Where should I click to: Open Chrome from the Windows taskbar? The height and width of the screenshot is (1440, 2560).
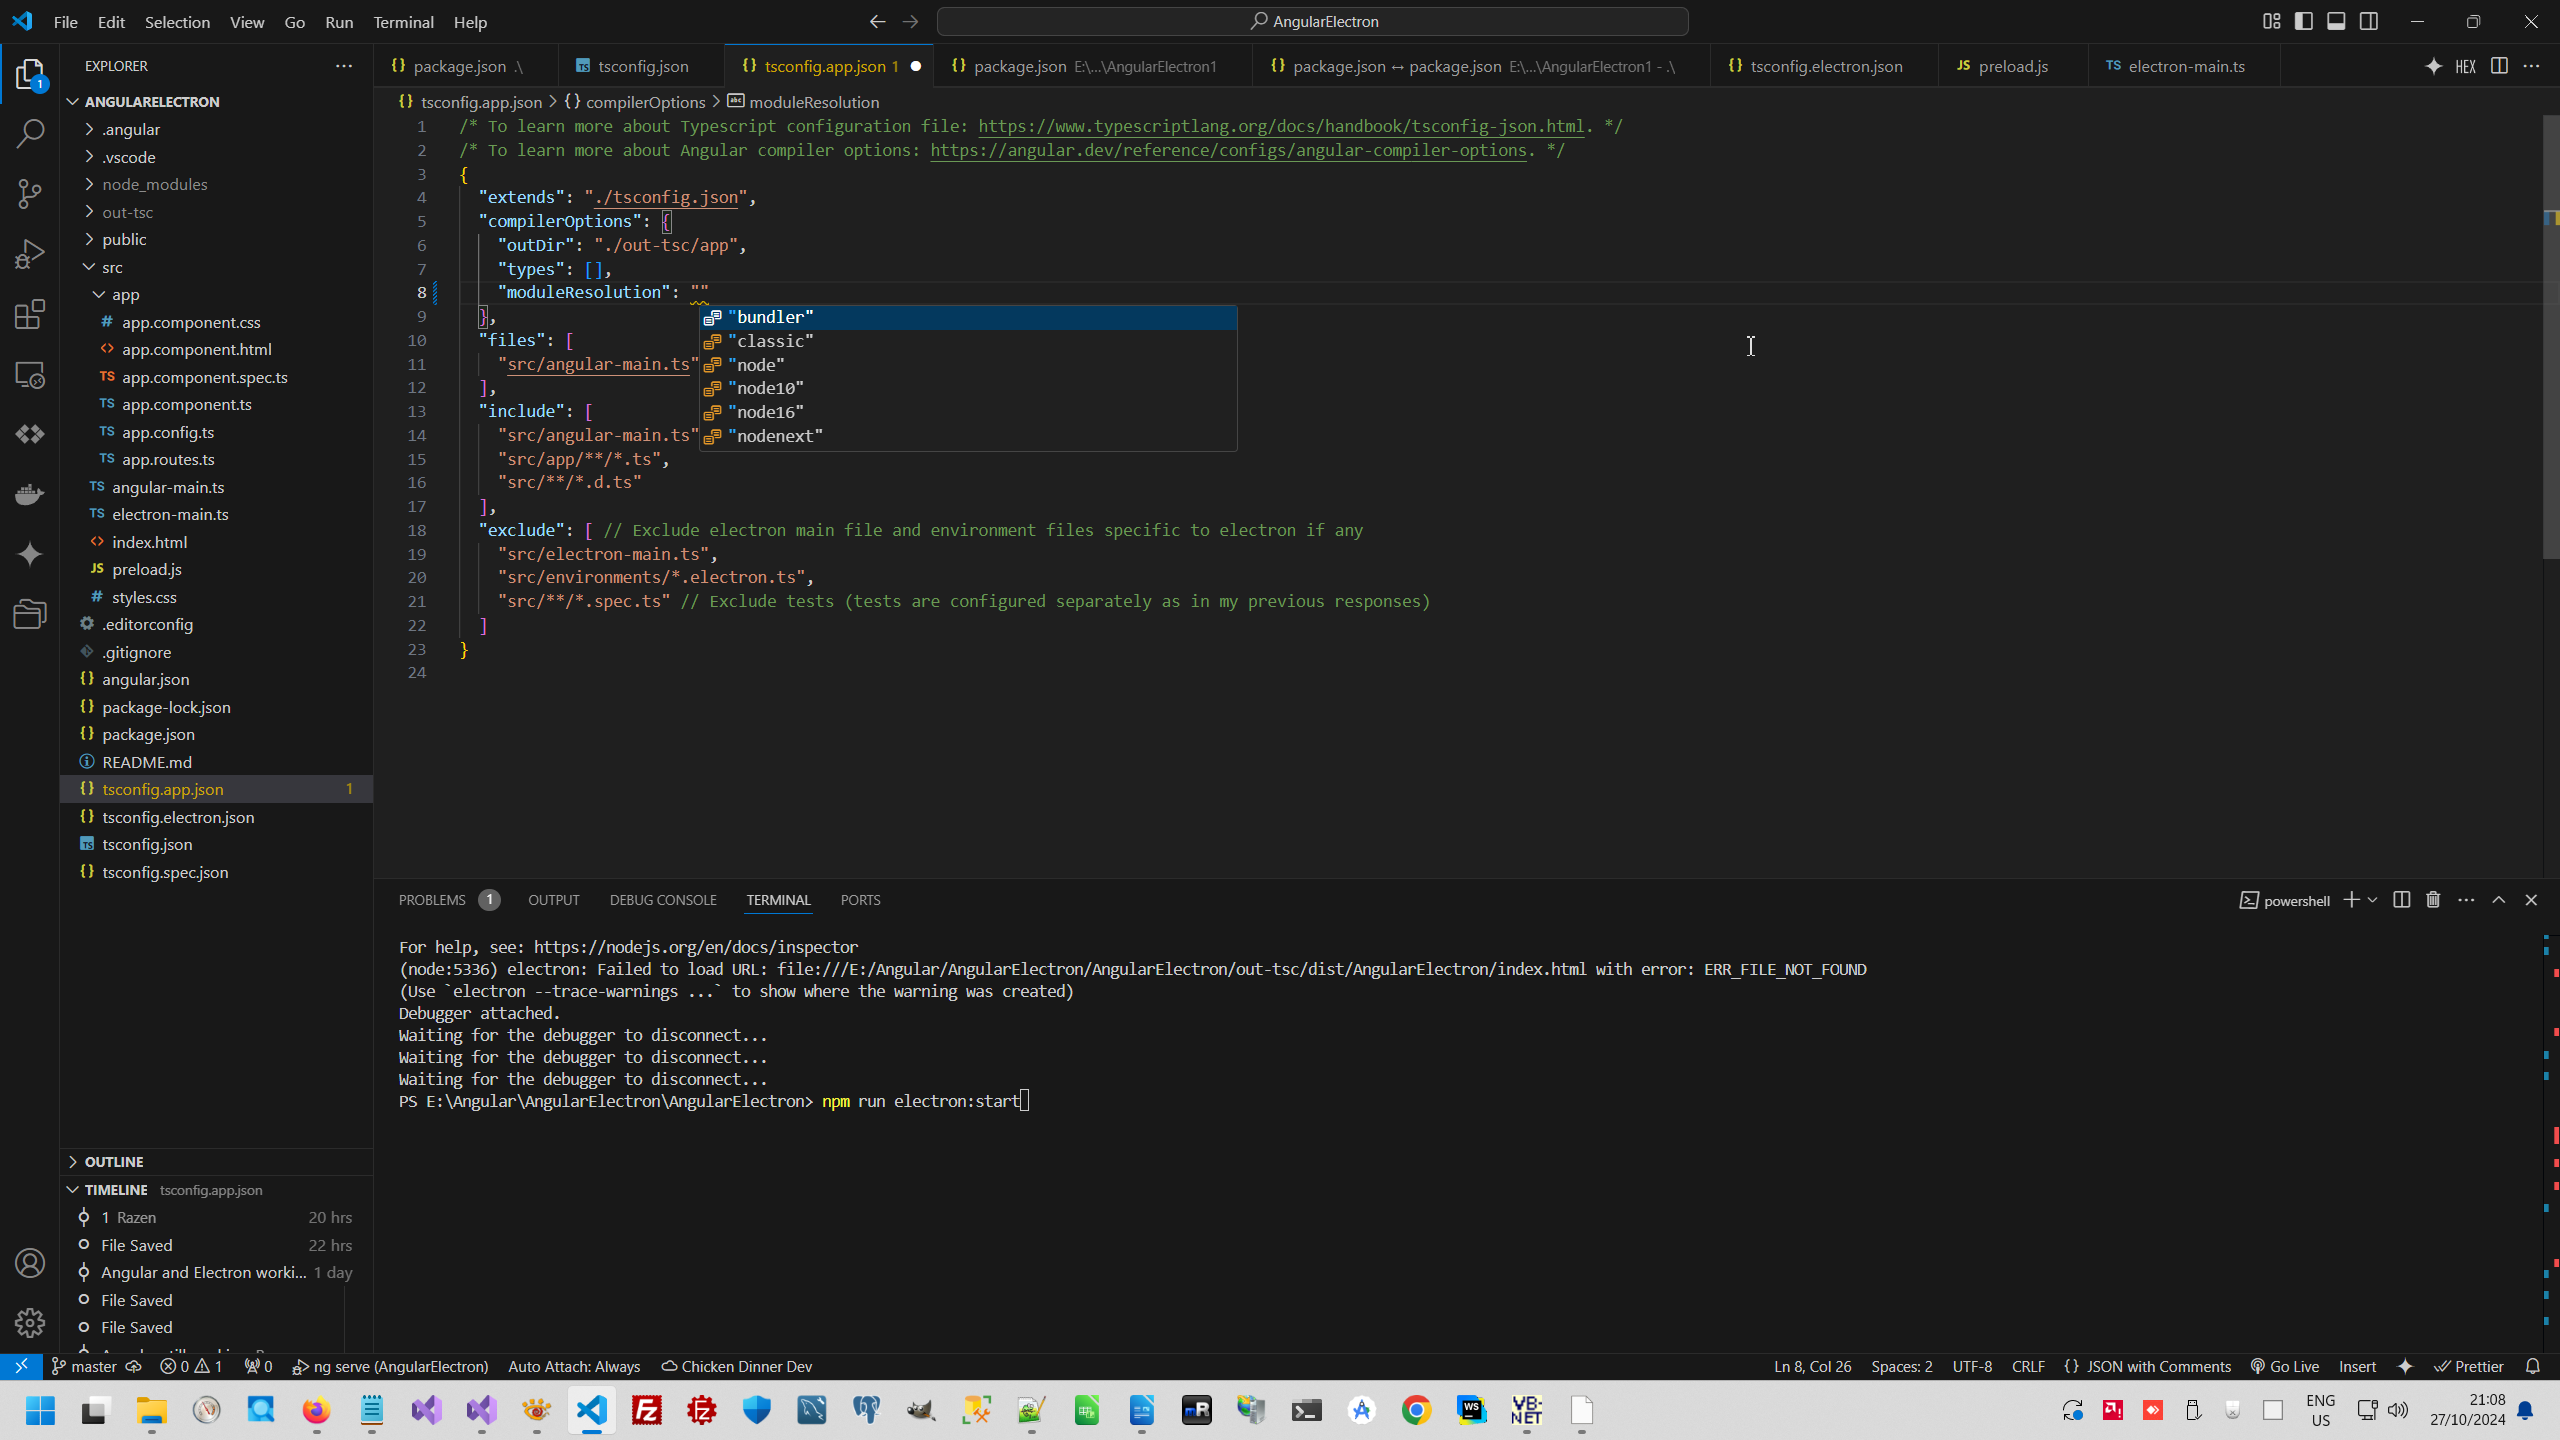point(1416,1410)
